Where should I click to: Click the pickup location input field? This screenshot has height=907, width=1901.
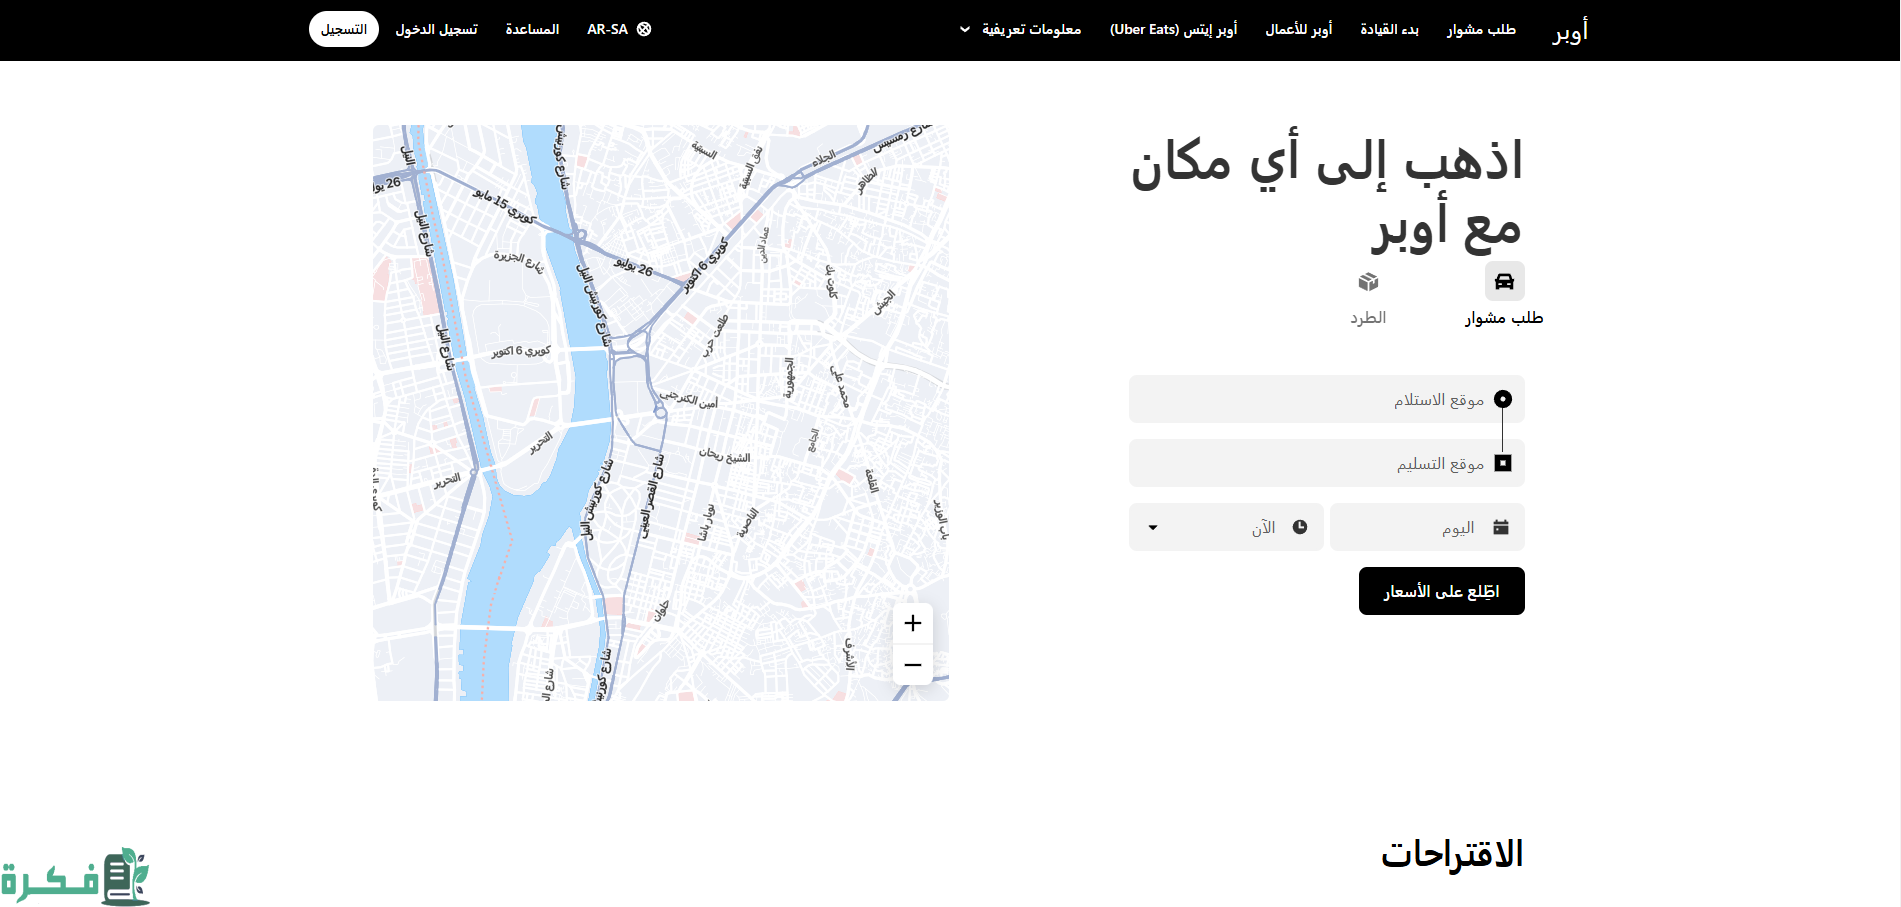pyautogui.click(x=1310, y=400)
